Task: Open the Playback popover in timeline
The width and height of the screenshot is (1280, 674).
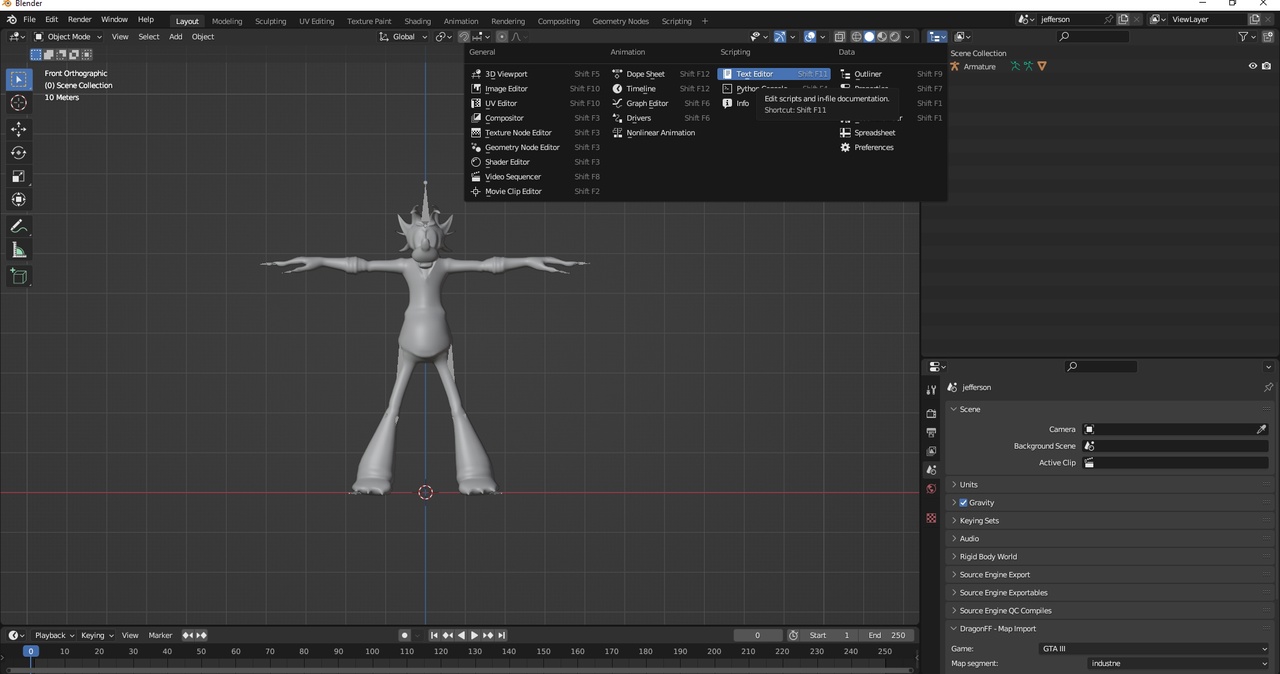Action: pos(54,636)
